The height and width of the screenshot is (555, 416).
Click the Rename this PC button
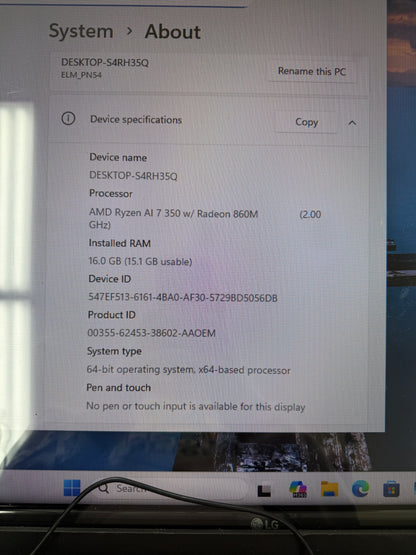pos(312,71)
